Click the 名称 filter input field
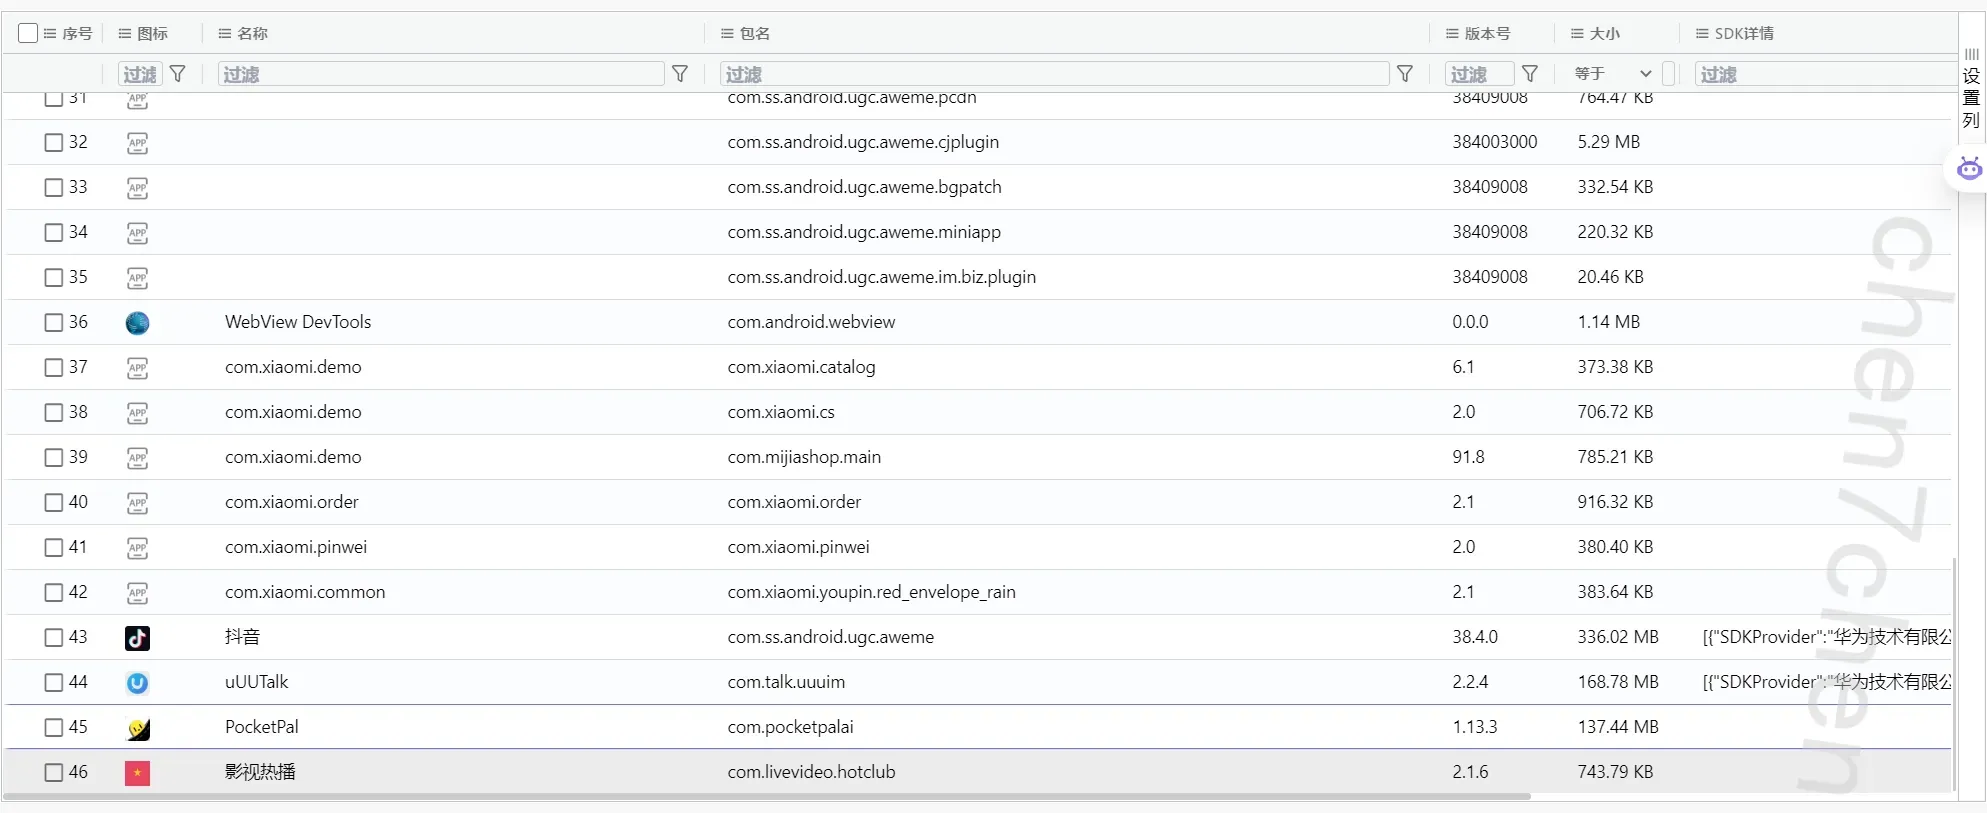Image resolution: width=1987 pixels, height=813 pixels. (441, 74)
